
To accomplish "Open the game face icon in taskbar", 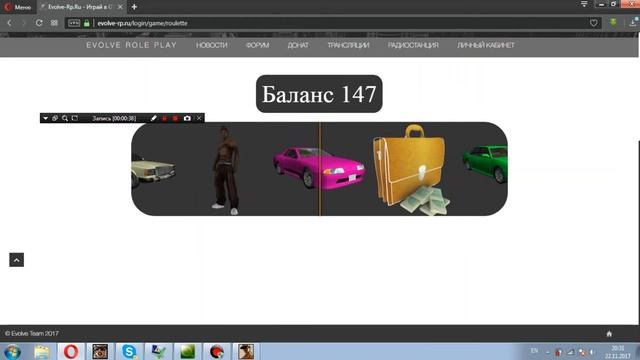I will pos(100,351).
